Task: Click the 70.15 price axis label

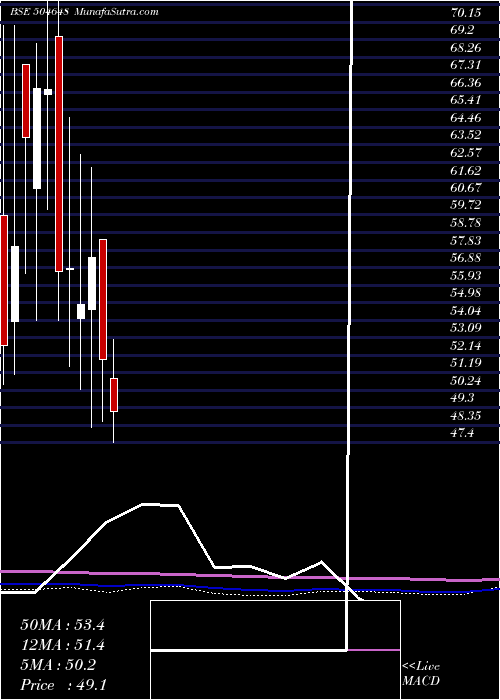Action: 466,12
